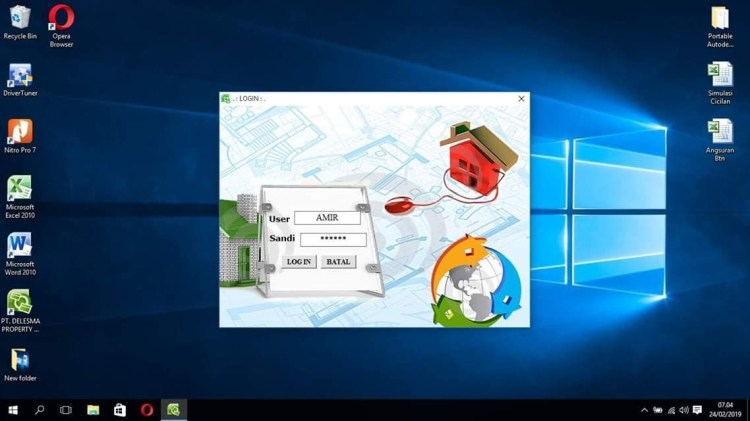This screenshot has width=750, height=421.
Task: Click the Sandi password field
Action: click(x=333, y=240)
